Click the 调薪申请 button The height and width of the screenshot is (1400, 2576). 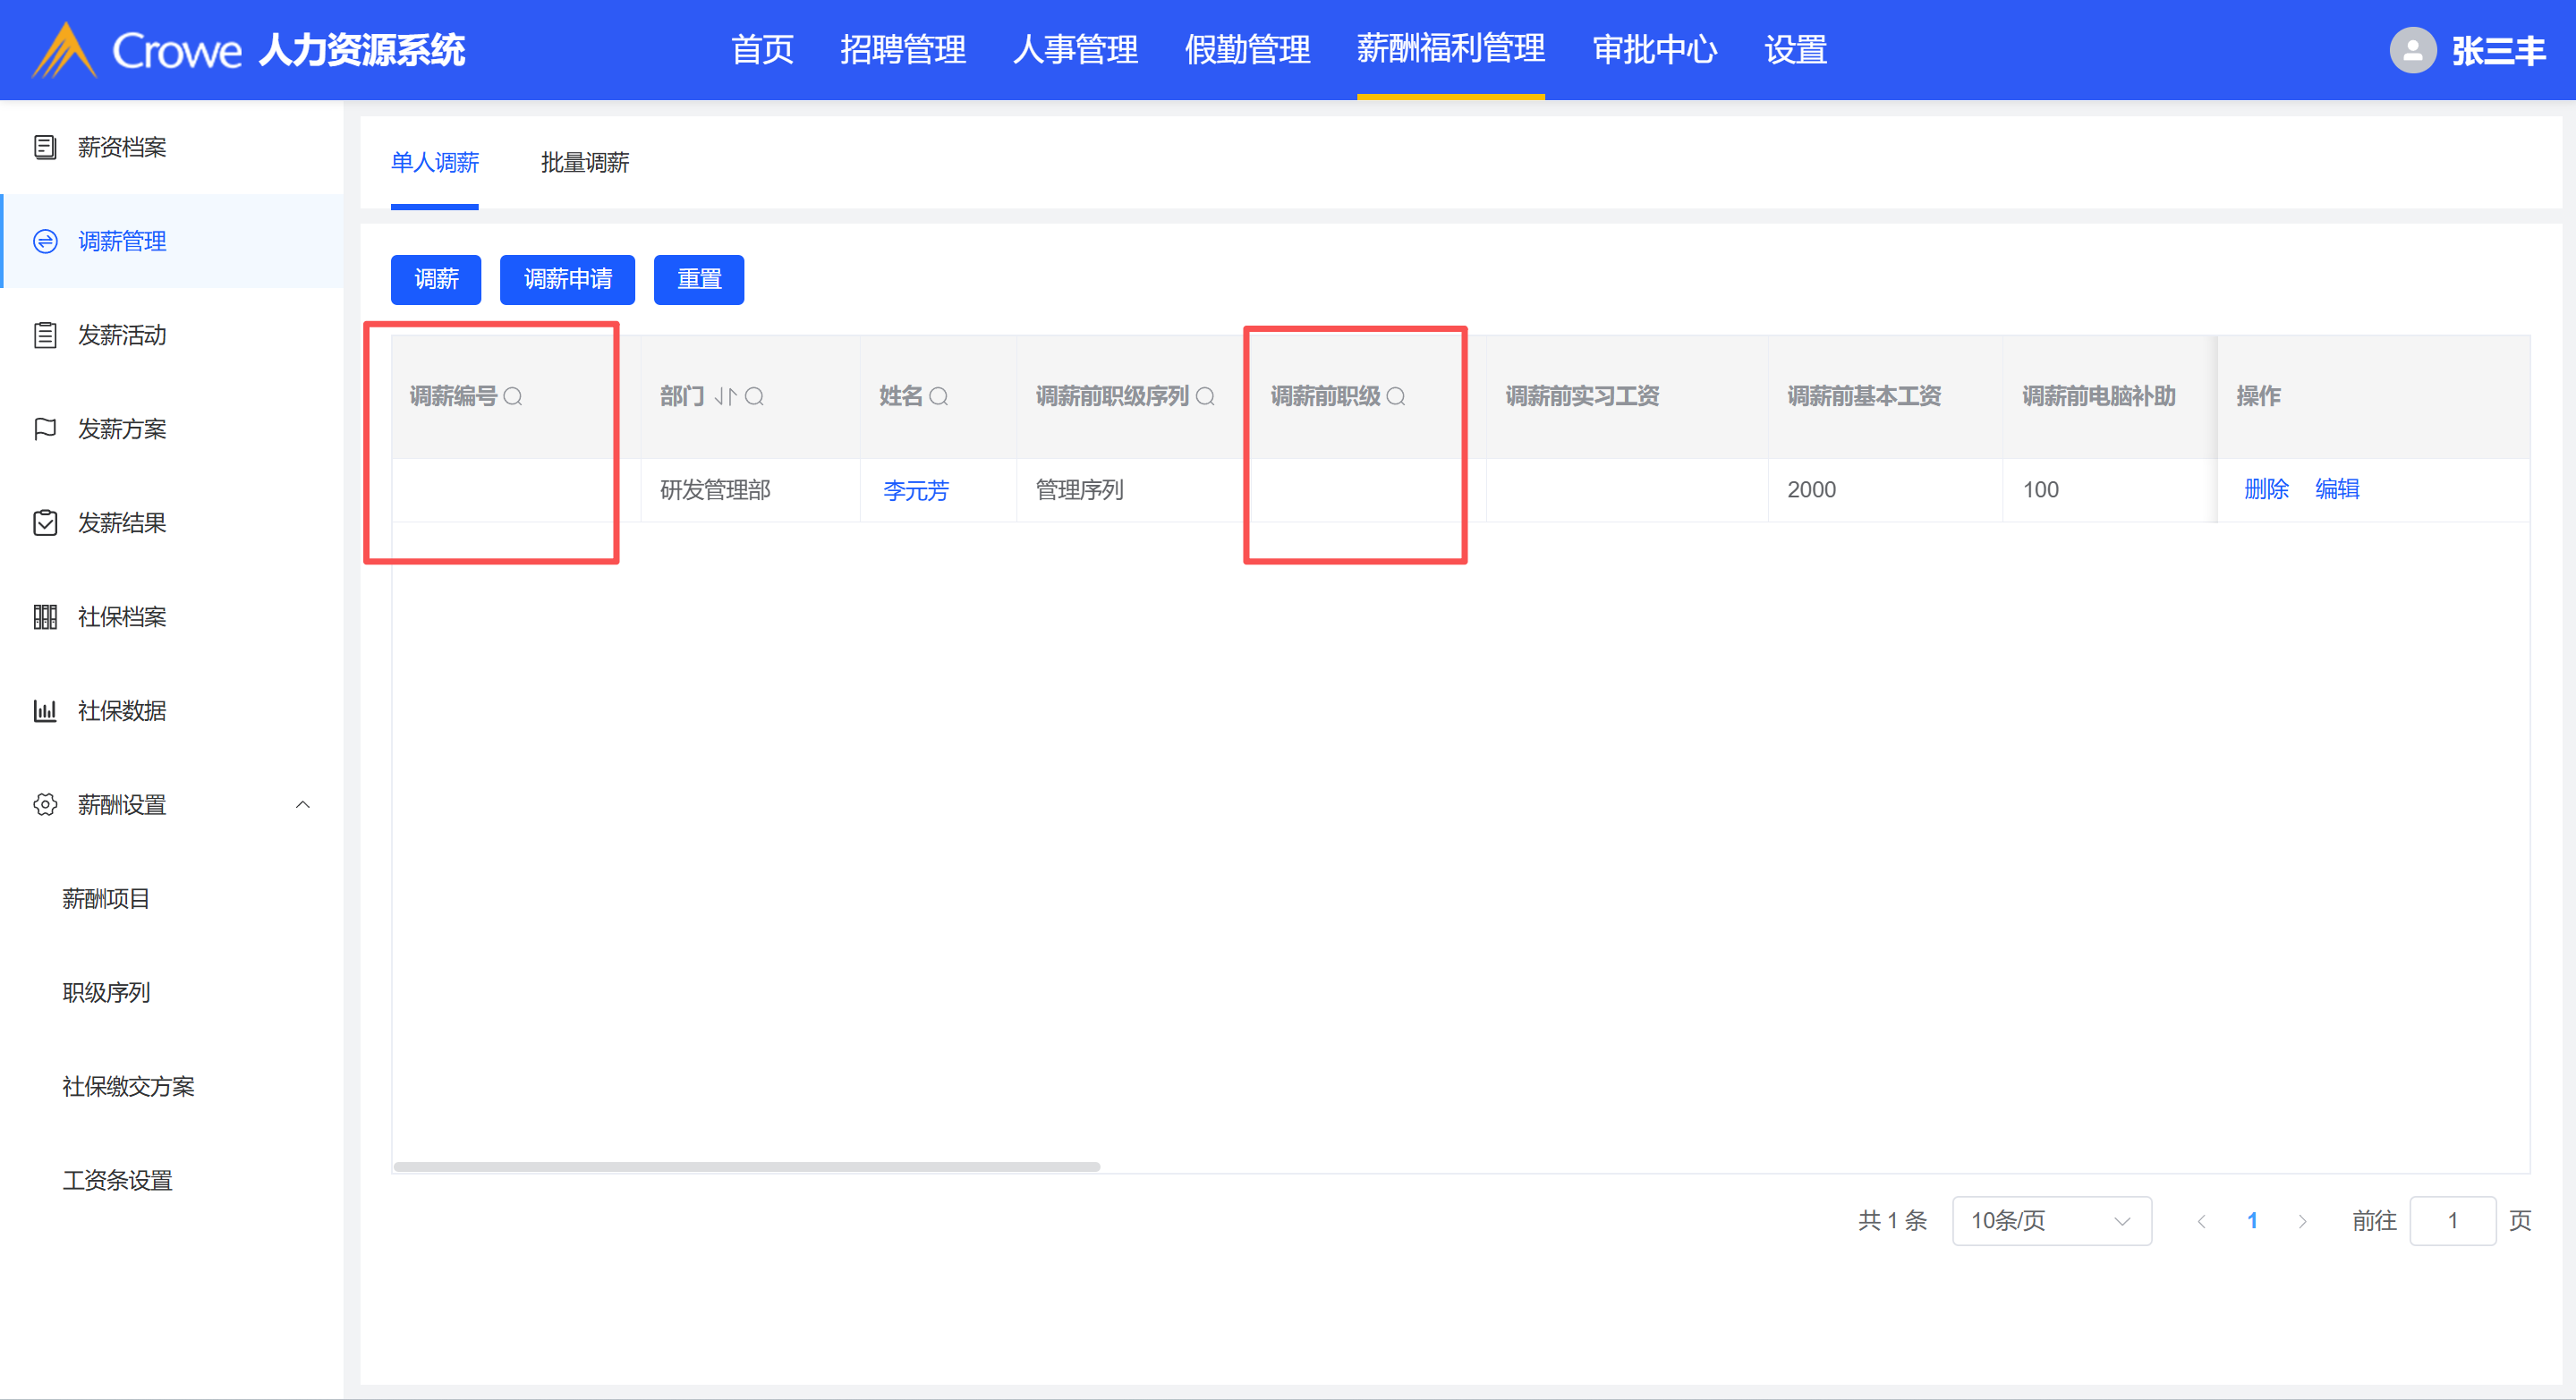click(x=567, y=279)
